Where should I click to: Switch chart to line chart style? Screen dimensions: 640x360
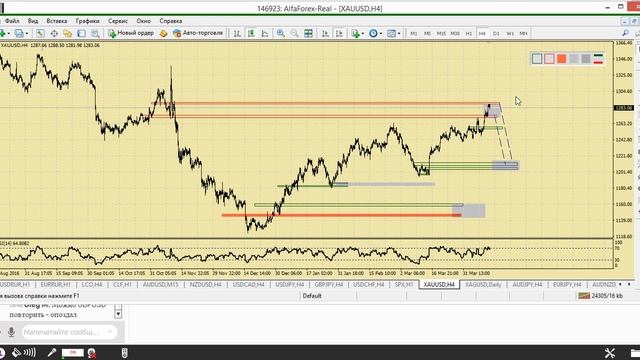pyautogui.click(x=265, y=33)
